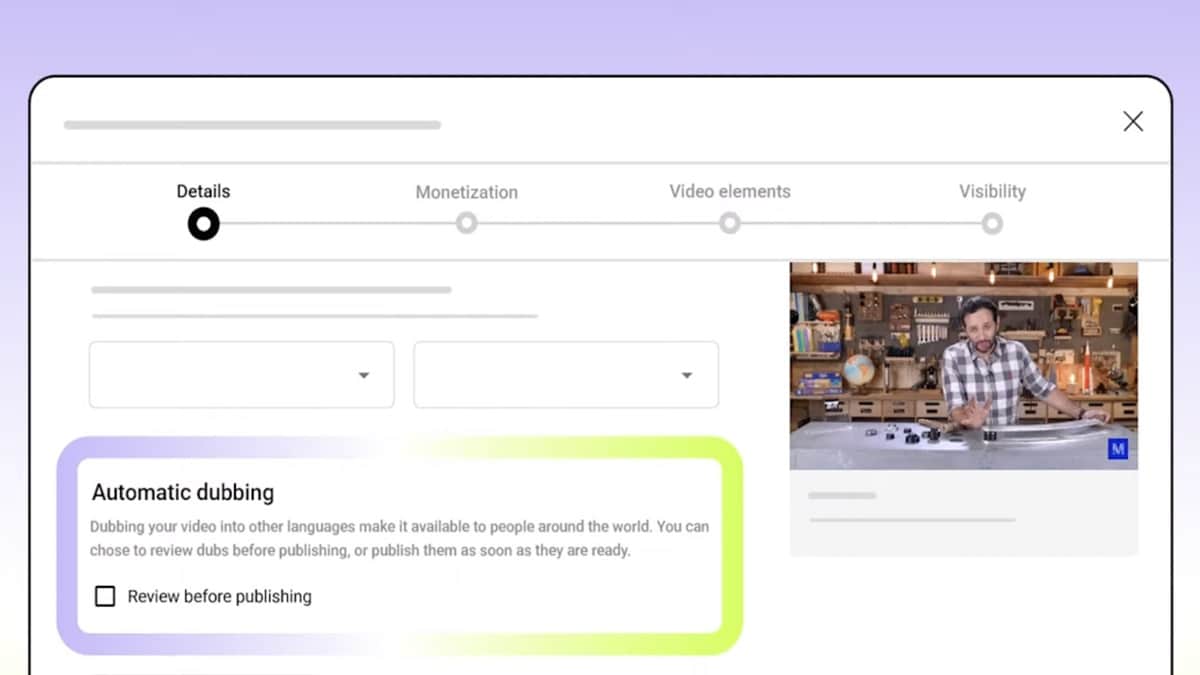The height and width of the screenshot is (675, 1200).
Task: Open the Visibility tab label
Action: tap(992, 191)
